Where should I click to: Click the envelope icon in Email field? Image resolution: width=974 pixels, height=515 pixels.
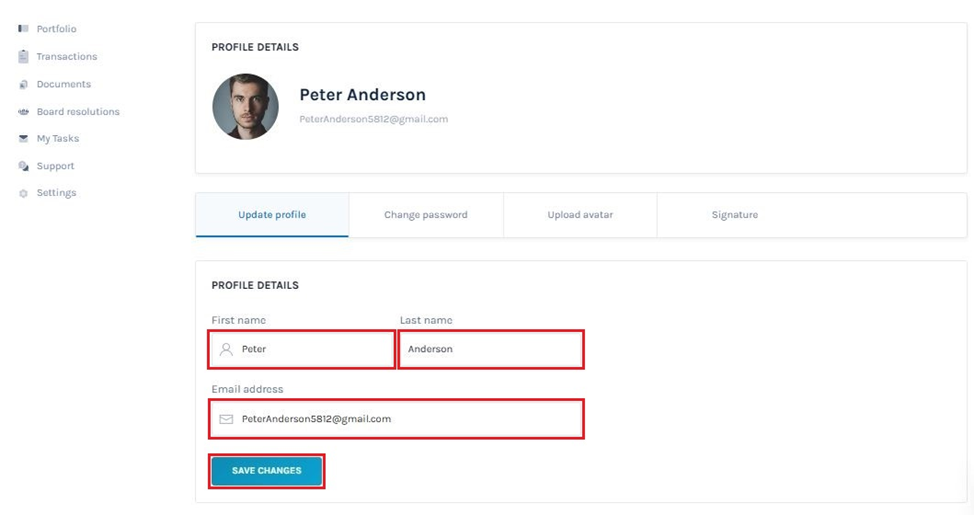226,419
